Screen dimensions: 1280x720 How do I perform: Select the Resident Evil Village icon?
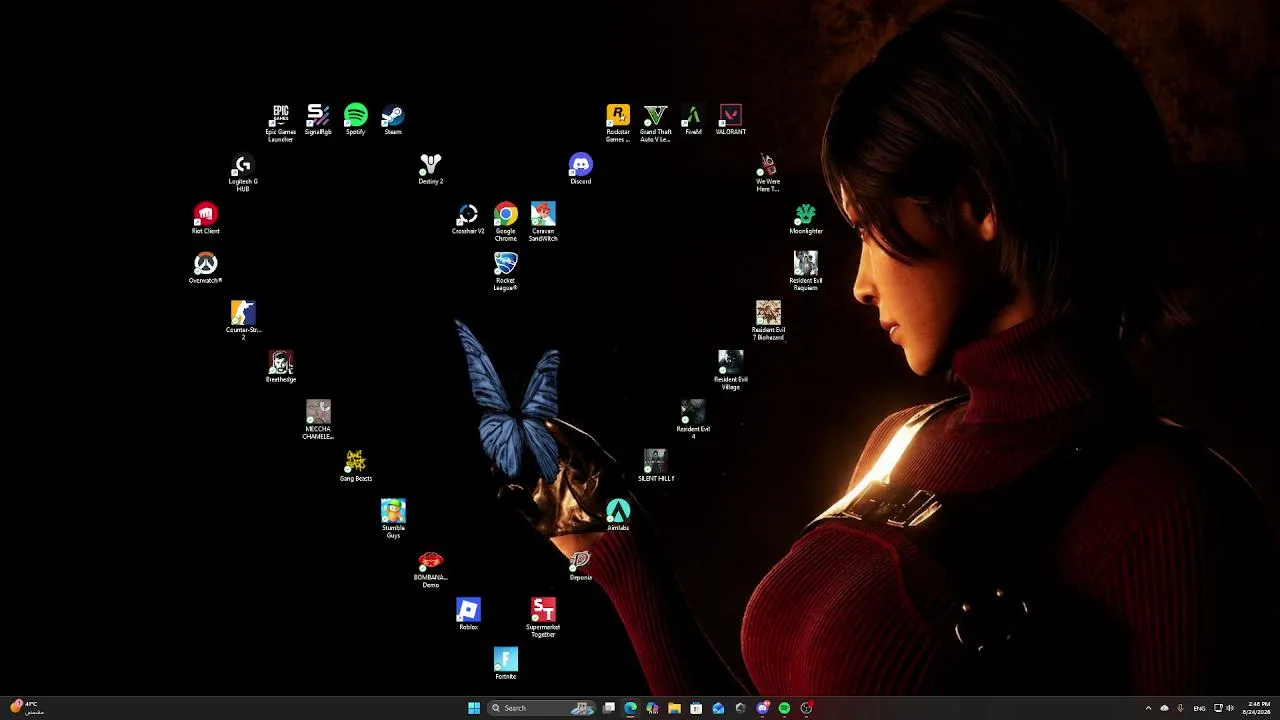click(731, 370)
